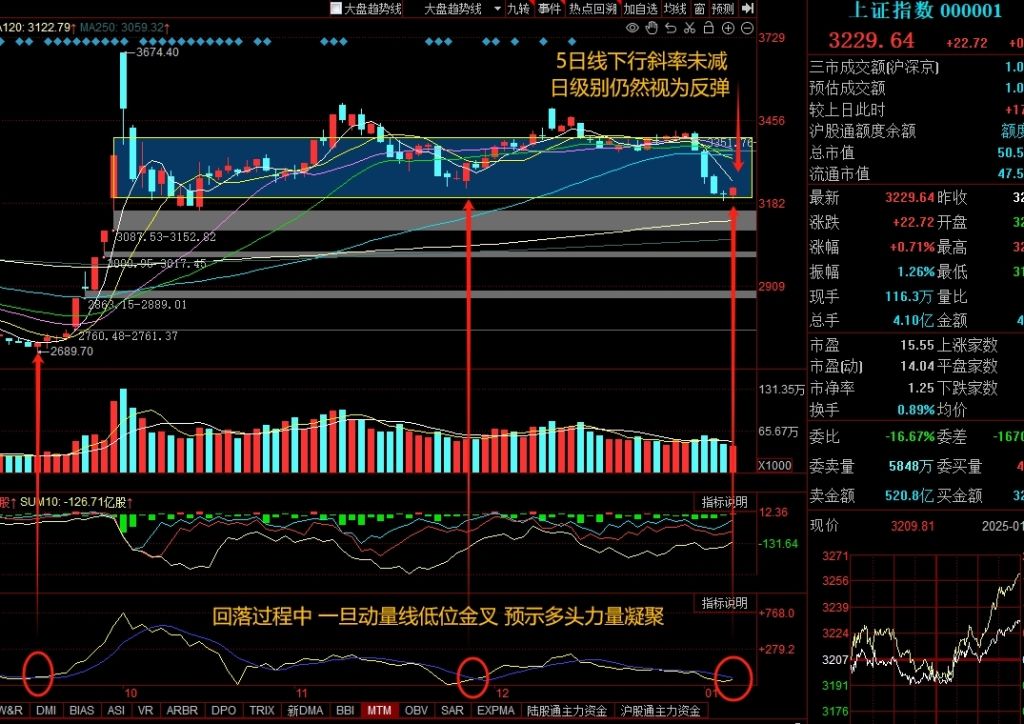Open the OBV indicator tab

click(x=416, y=710)
